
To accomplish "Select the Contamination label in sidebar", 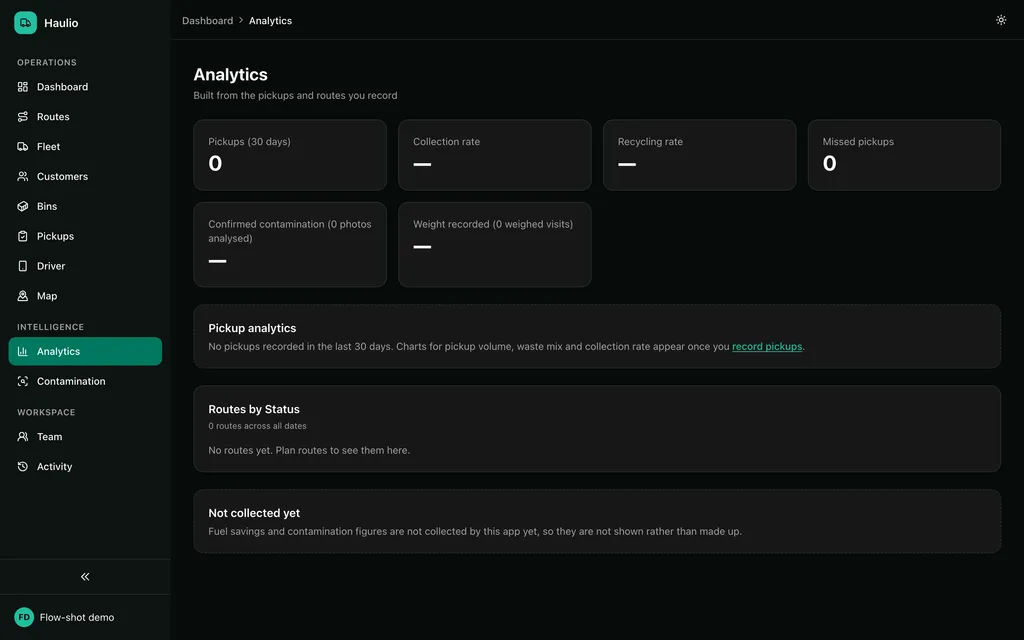I will [71, 381].
